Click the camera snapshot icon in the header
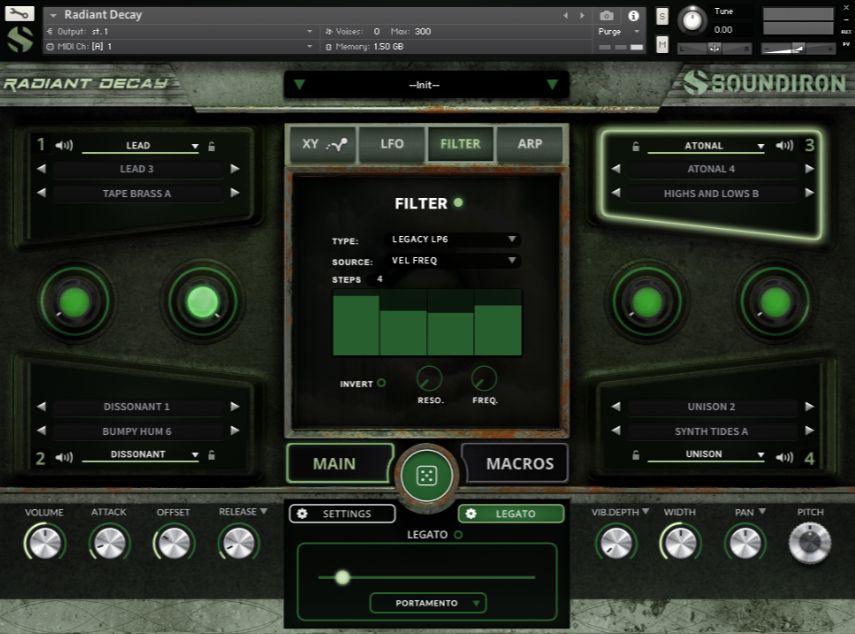Viewport: 855px width, 634px height. point(608,15)
